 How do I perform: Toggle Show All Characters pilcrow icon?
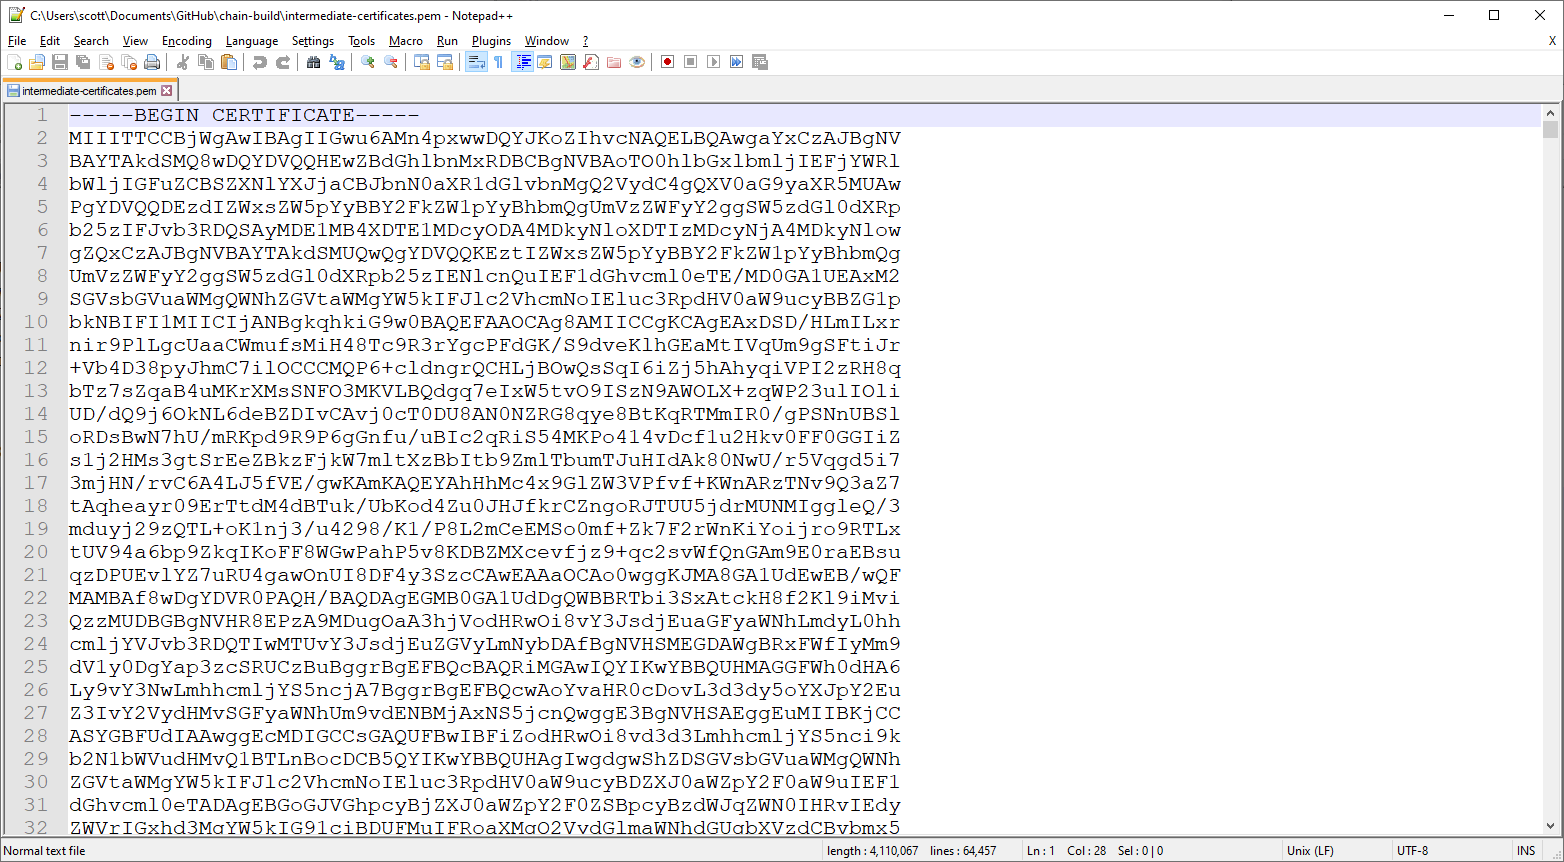tap(498, 62)
